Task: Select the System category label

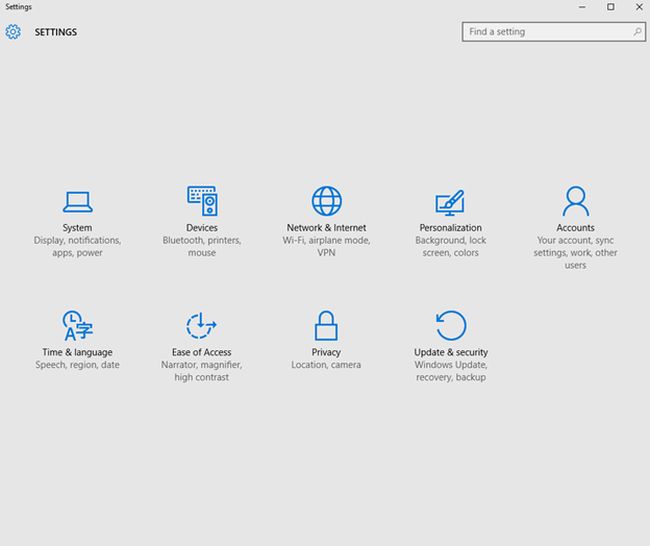Action: click(x=78, y=228)
